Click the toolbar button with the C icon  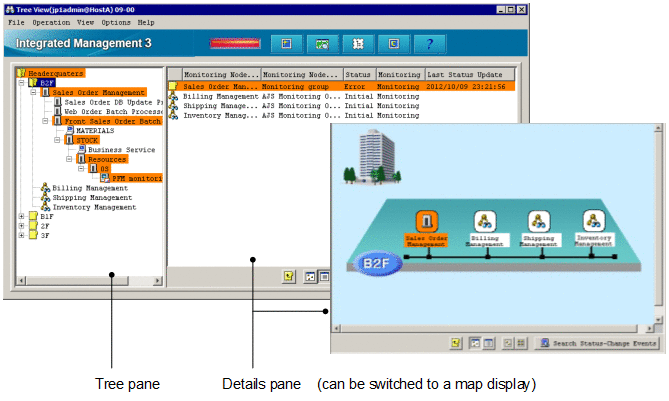point(394,44)
